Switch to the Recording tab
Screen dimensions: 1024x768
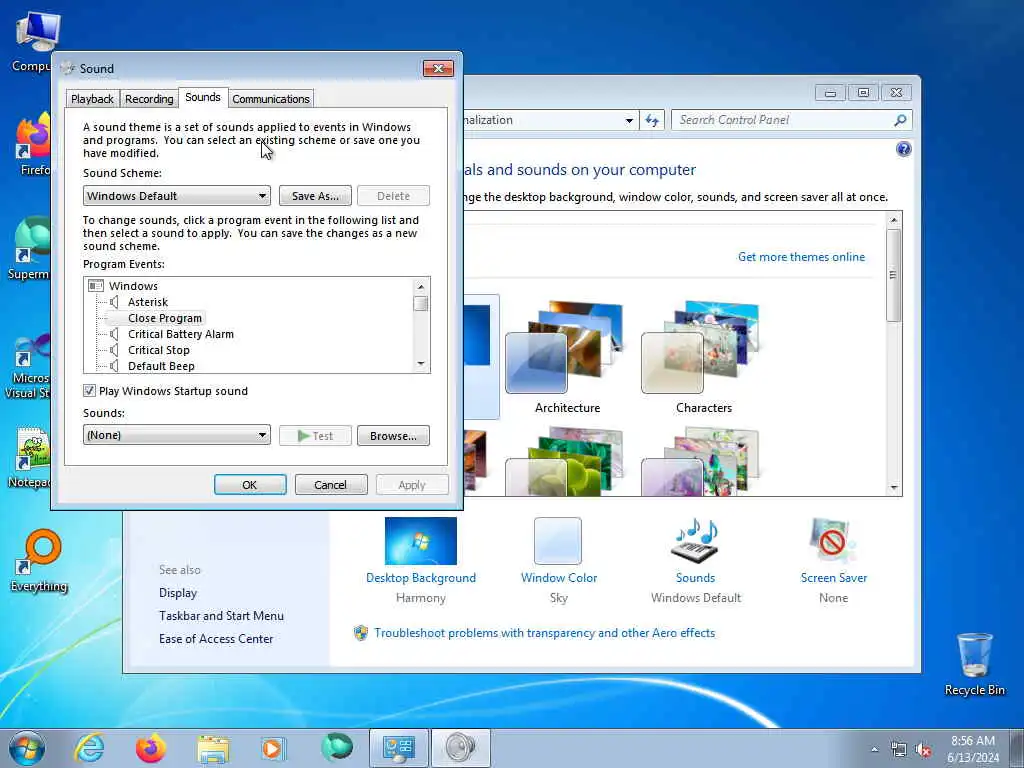149,99
